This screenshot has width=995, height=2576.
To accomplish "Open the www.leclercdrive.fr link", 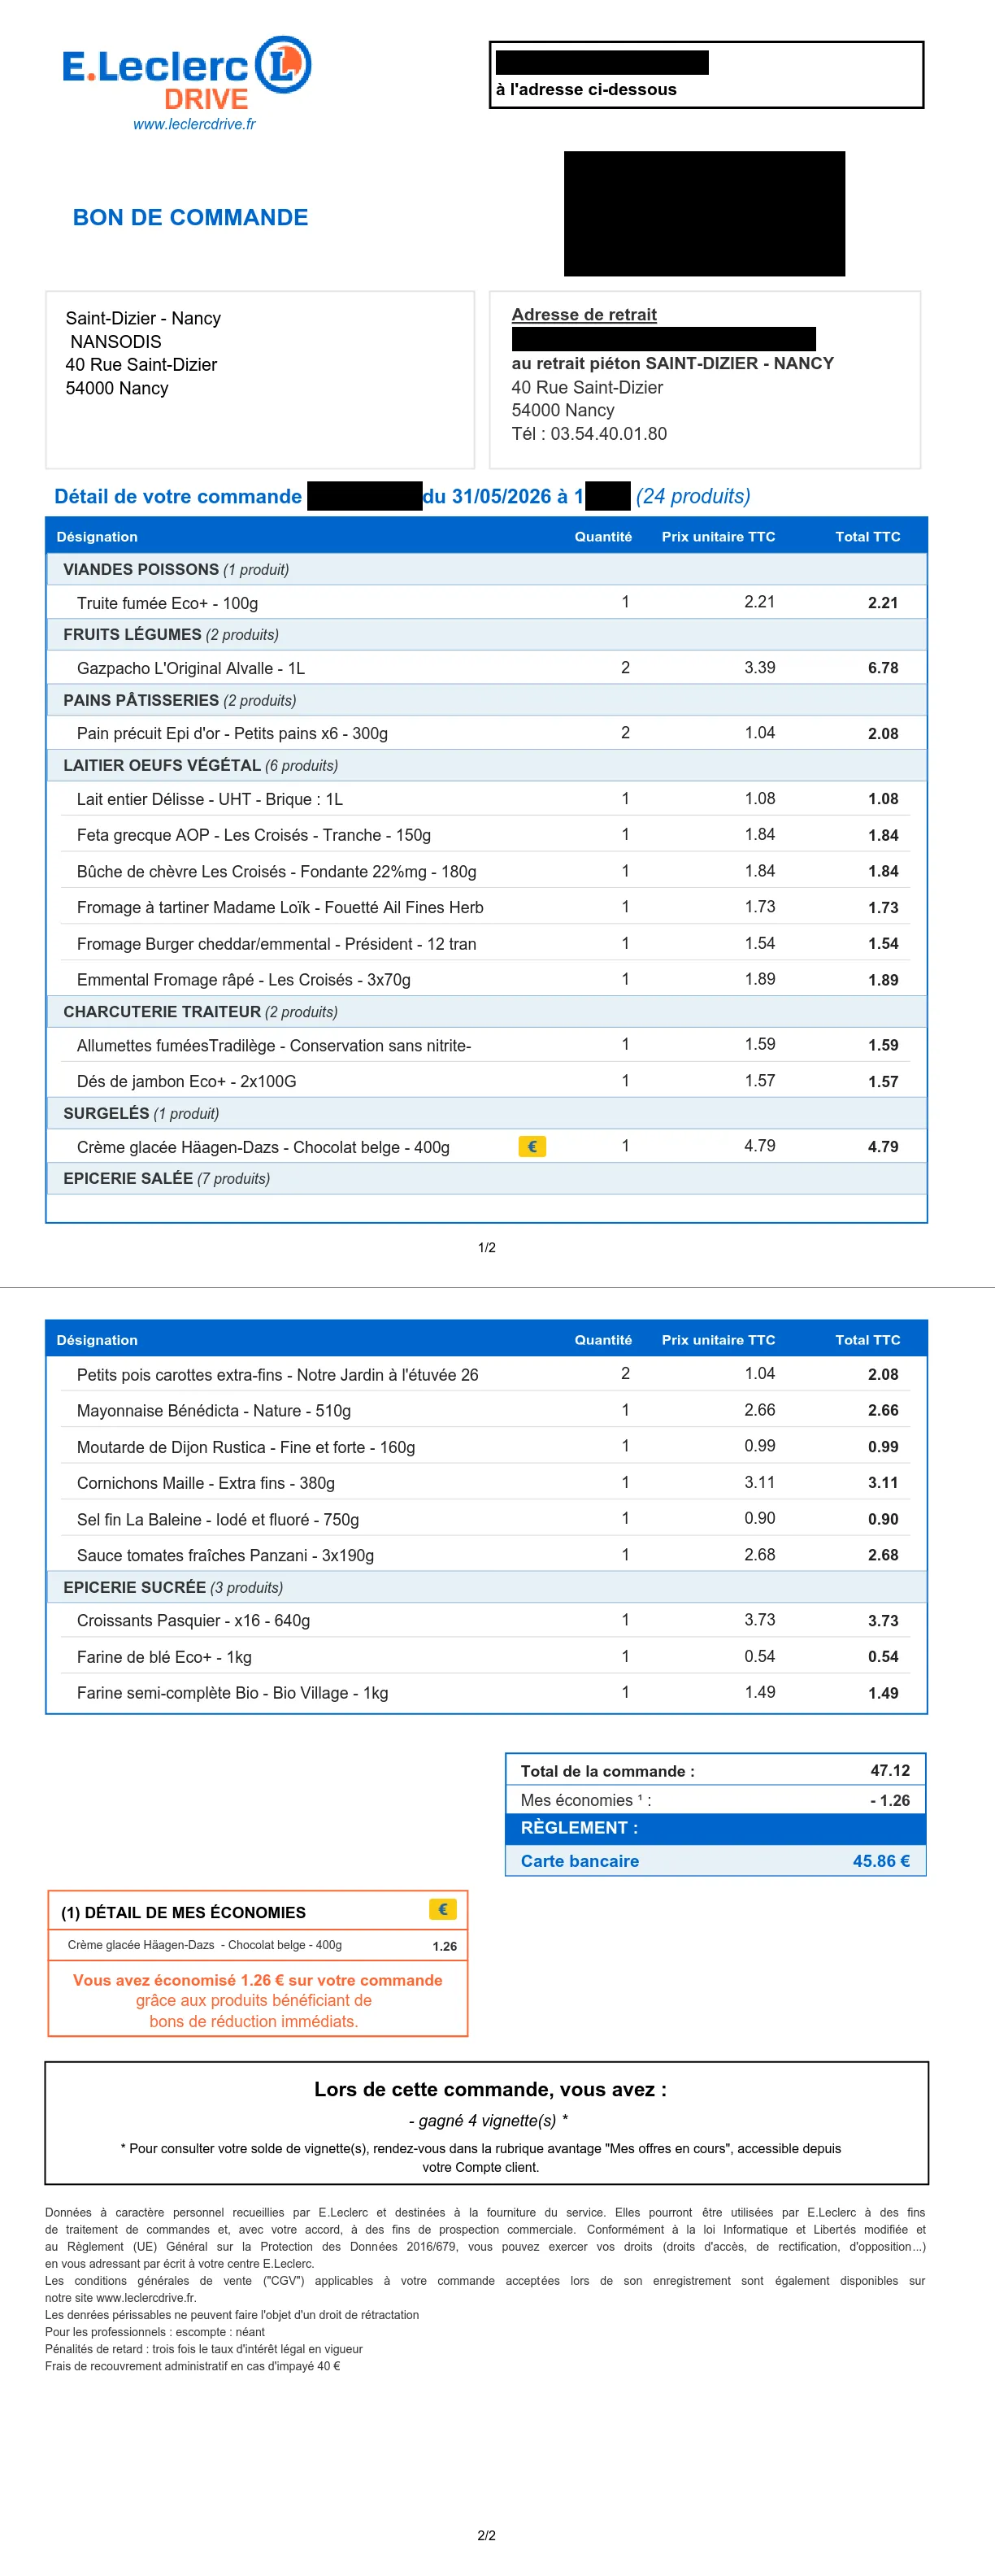I will click(x=194, y=124).
